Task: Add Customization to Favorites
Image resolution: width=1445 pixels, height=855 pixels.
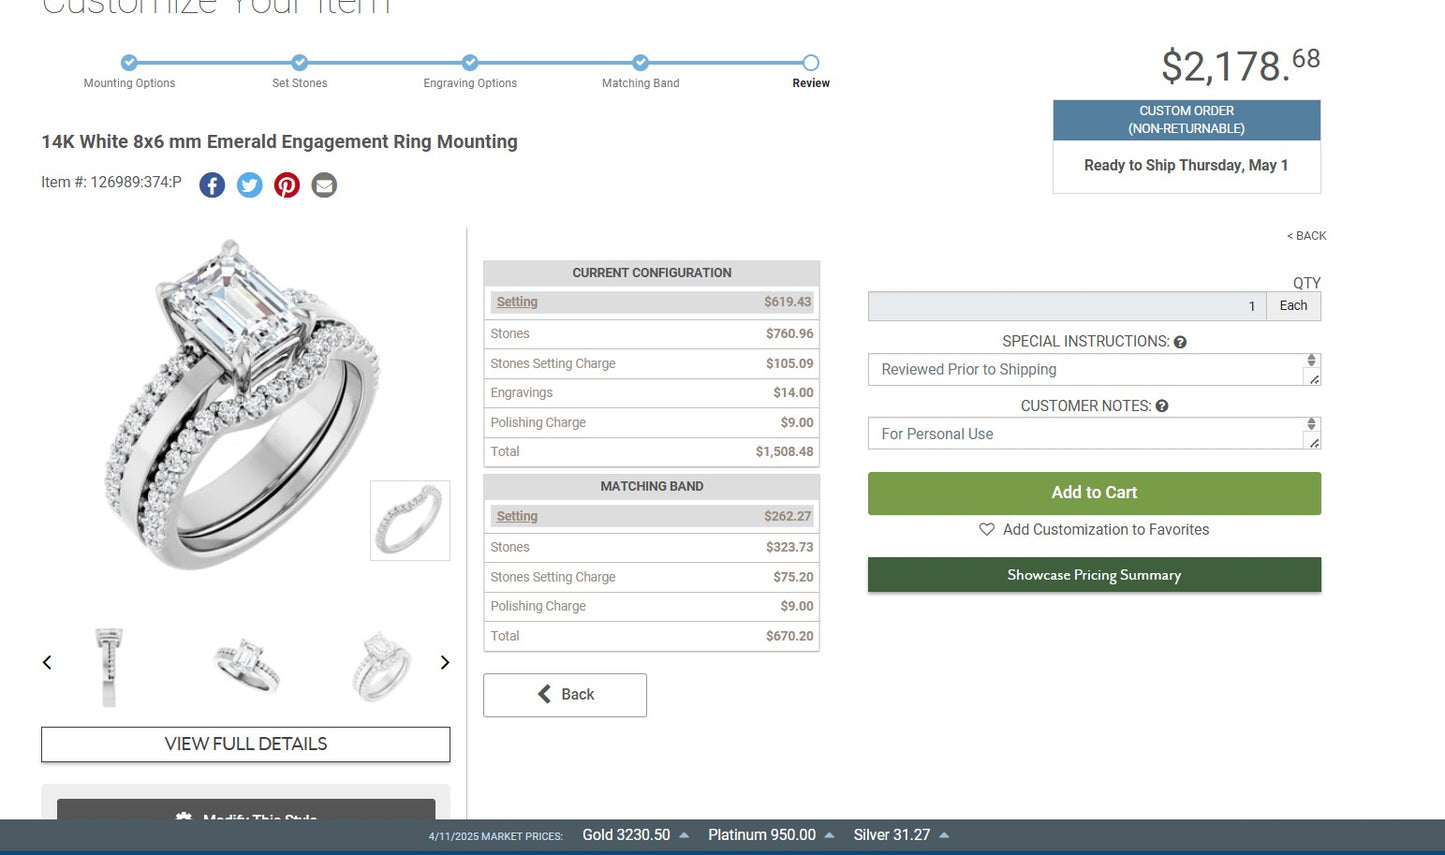Action: coord(1094,530)
